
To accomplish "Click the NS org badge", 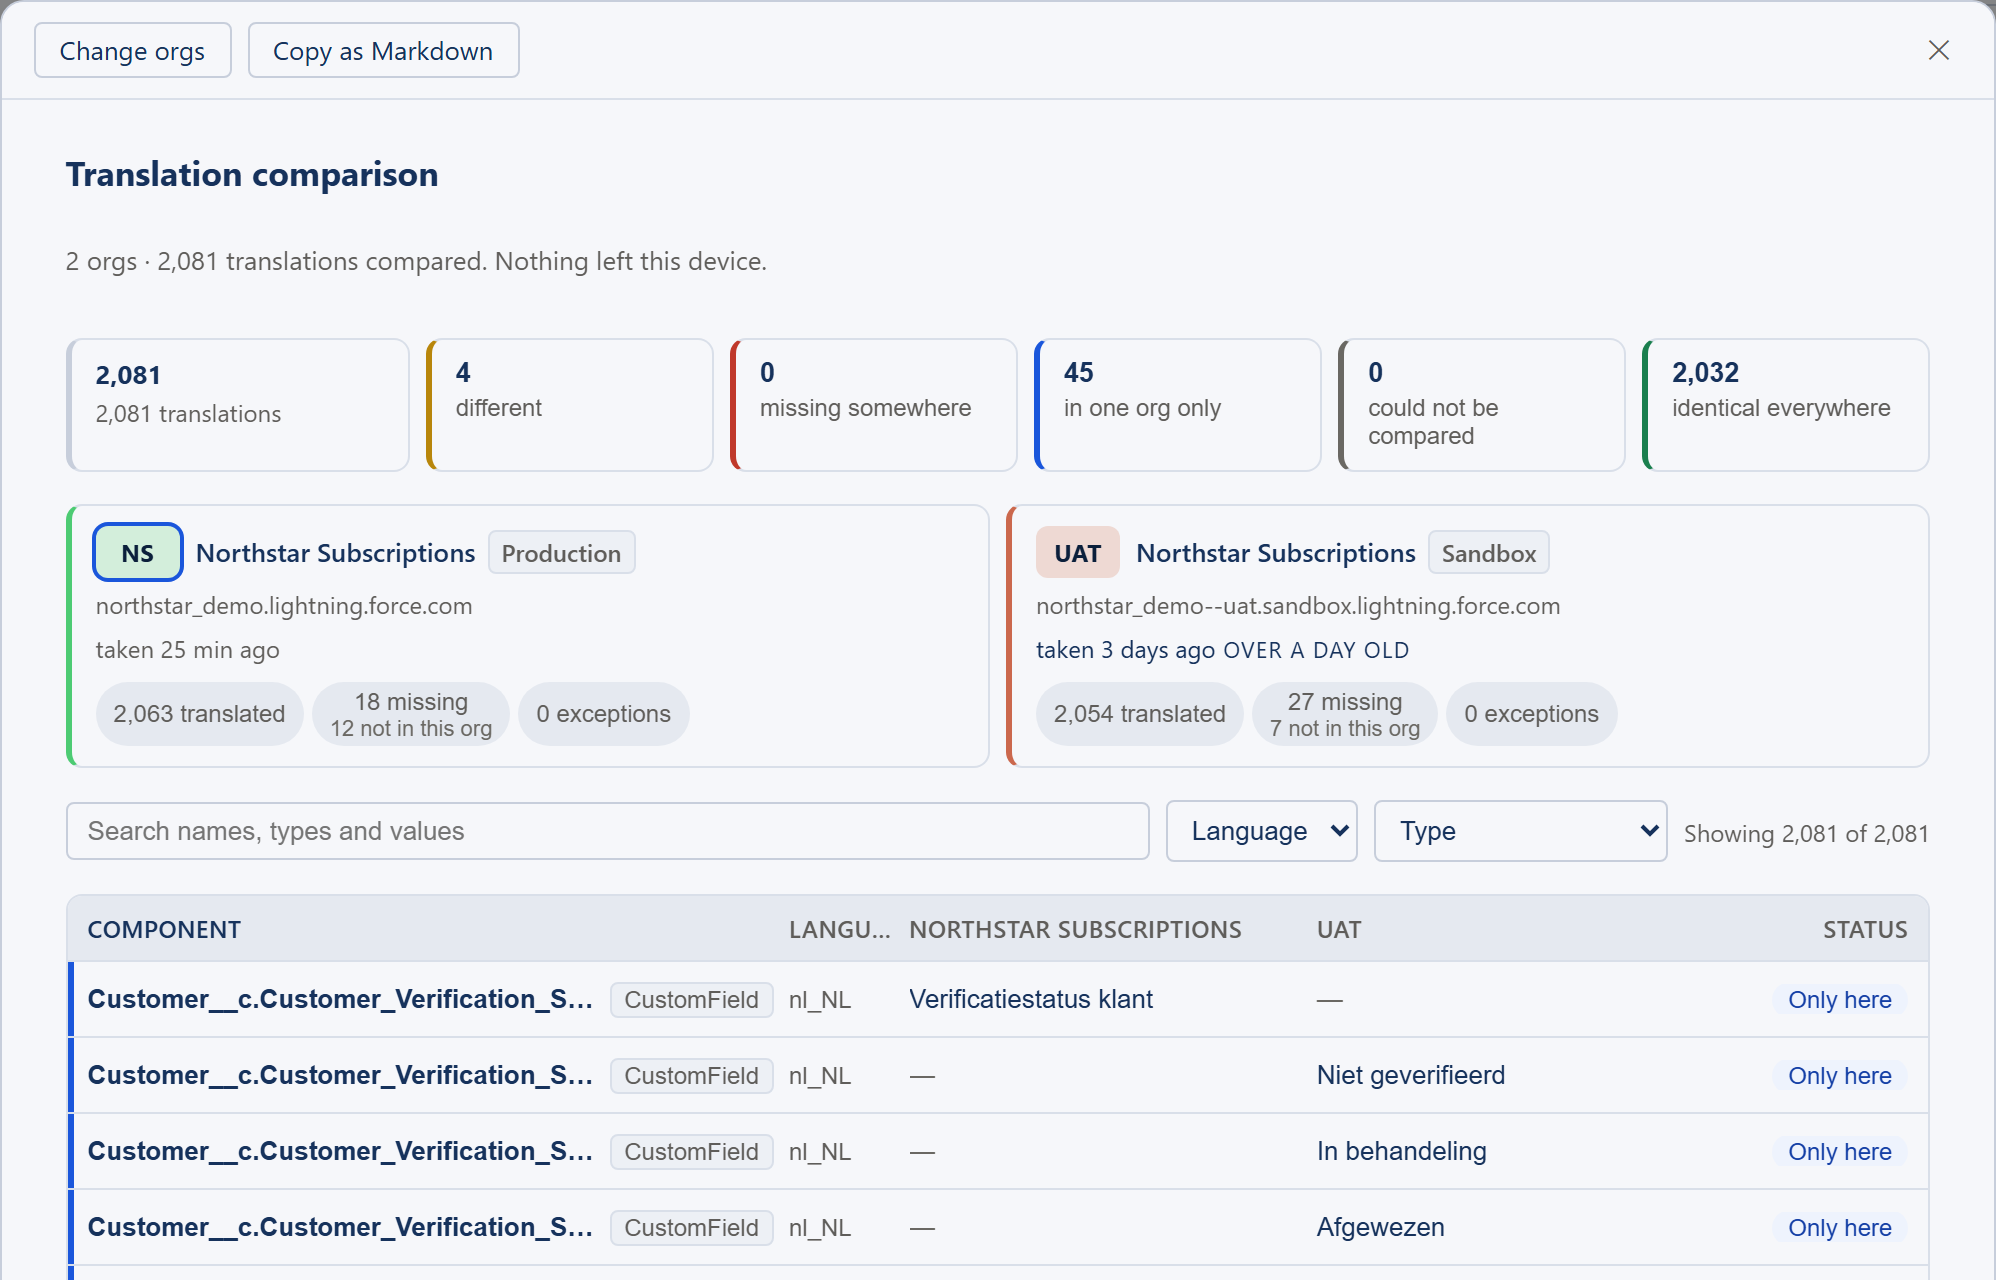I will (x=138, y=552).
